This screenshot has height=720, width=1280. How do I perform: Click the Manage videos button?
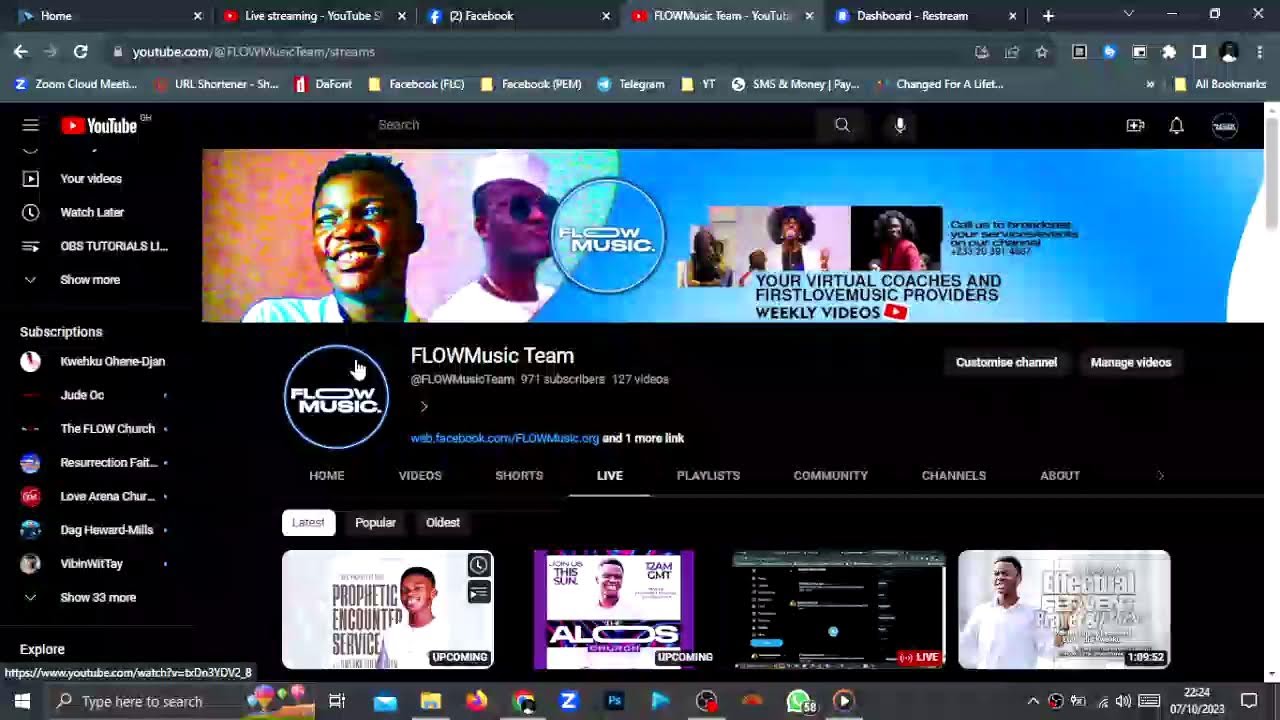click(x=1131, y=362)
